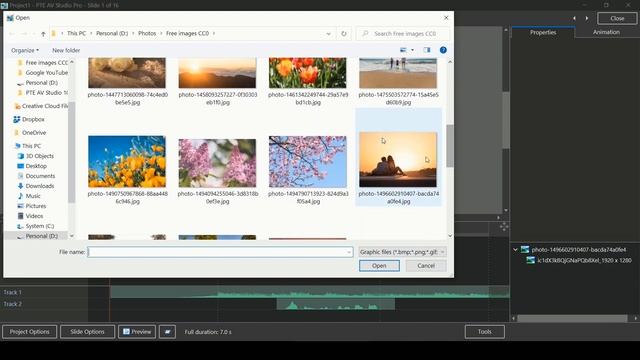Close the Open dialog with X
640x360 pixels.
point(446,18)
